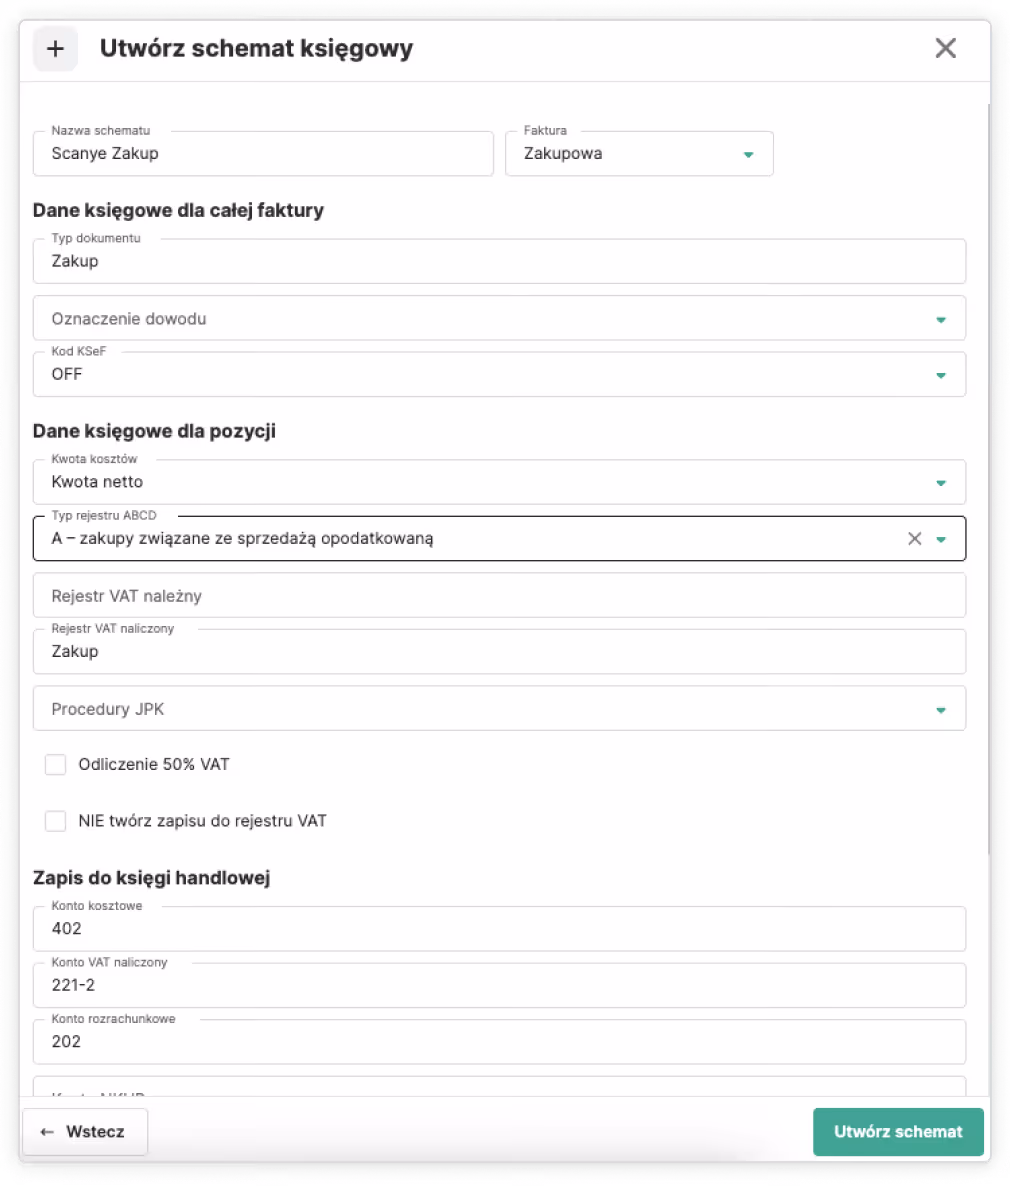Check NIE twórz zapisu do rejestru VAT
The height and width of the screenshot is (1200, 1010).
tap(55, 821)
